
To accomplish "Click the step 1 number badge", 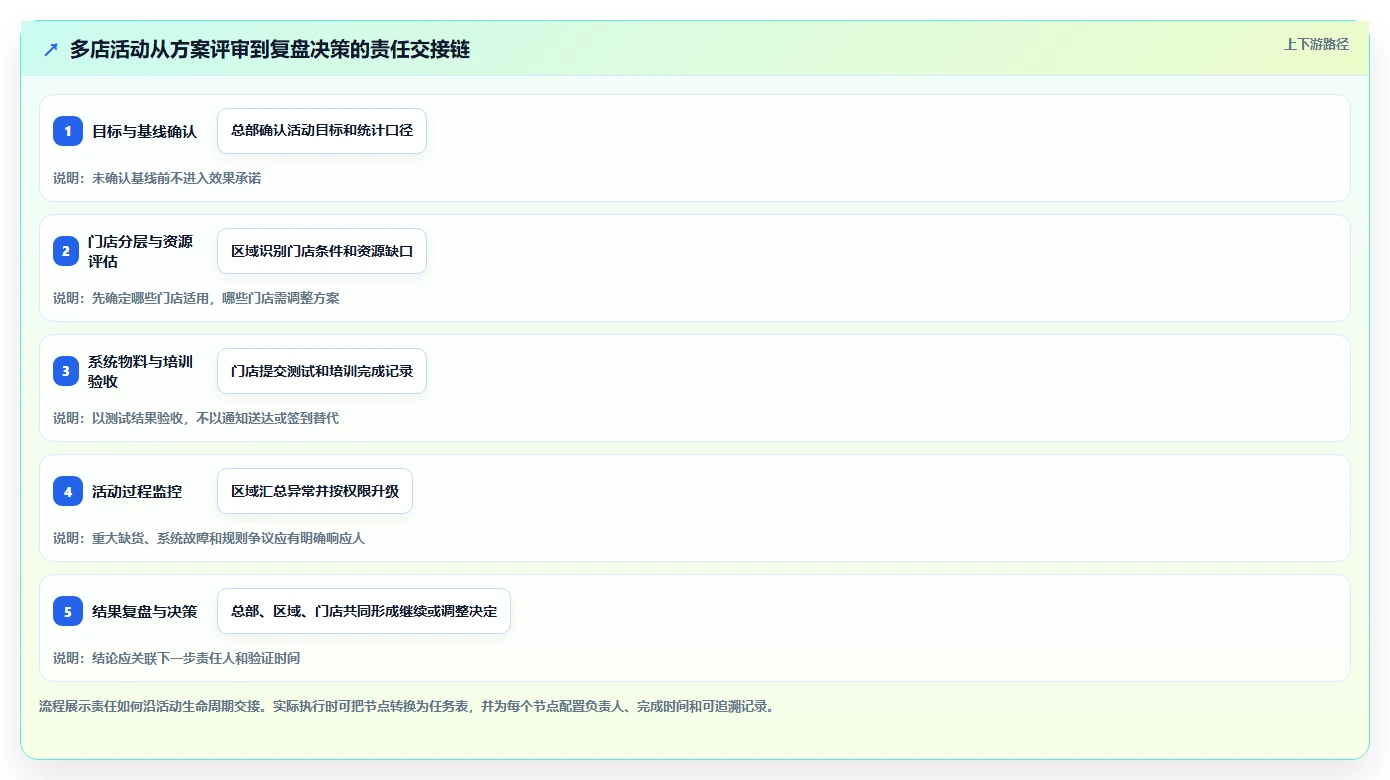I will (68, 131).
